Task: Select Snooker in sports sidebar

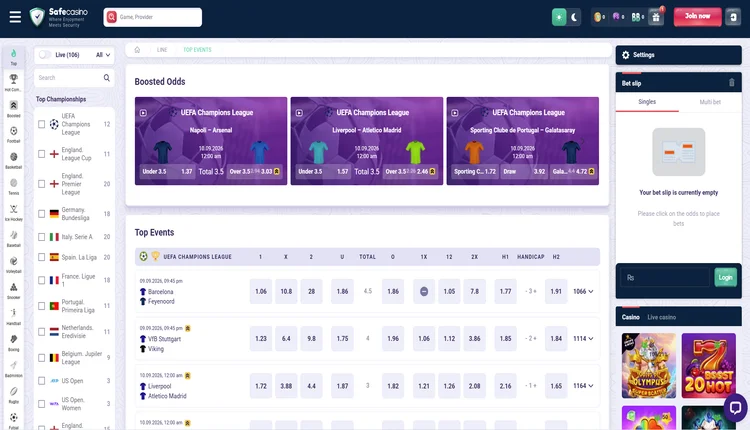Action: (x=13, y=290)
